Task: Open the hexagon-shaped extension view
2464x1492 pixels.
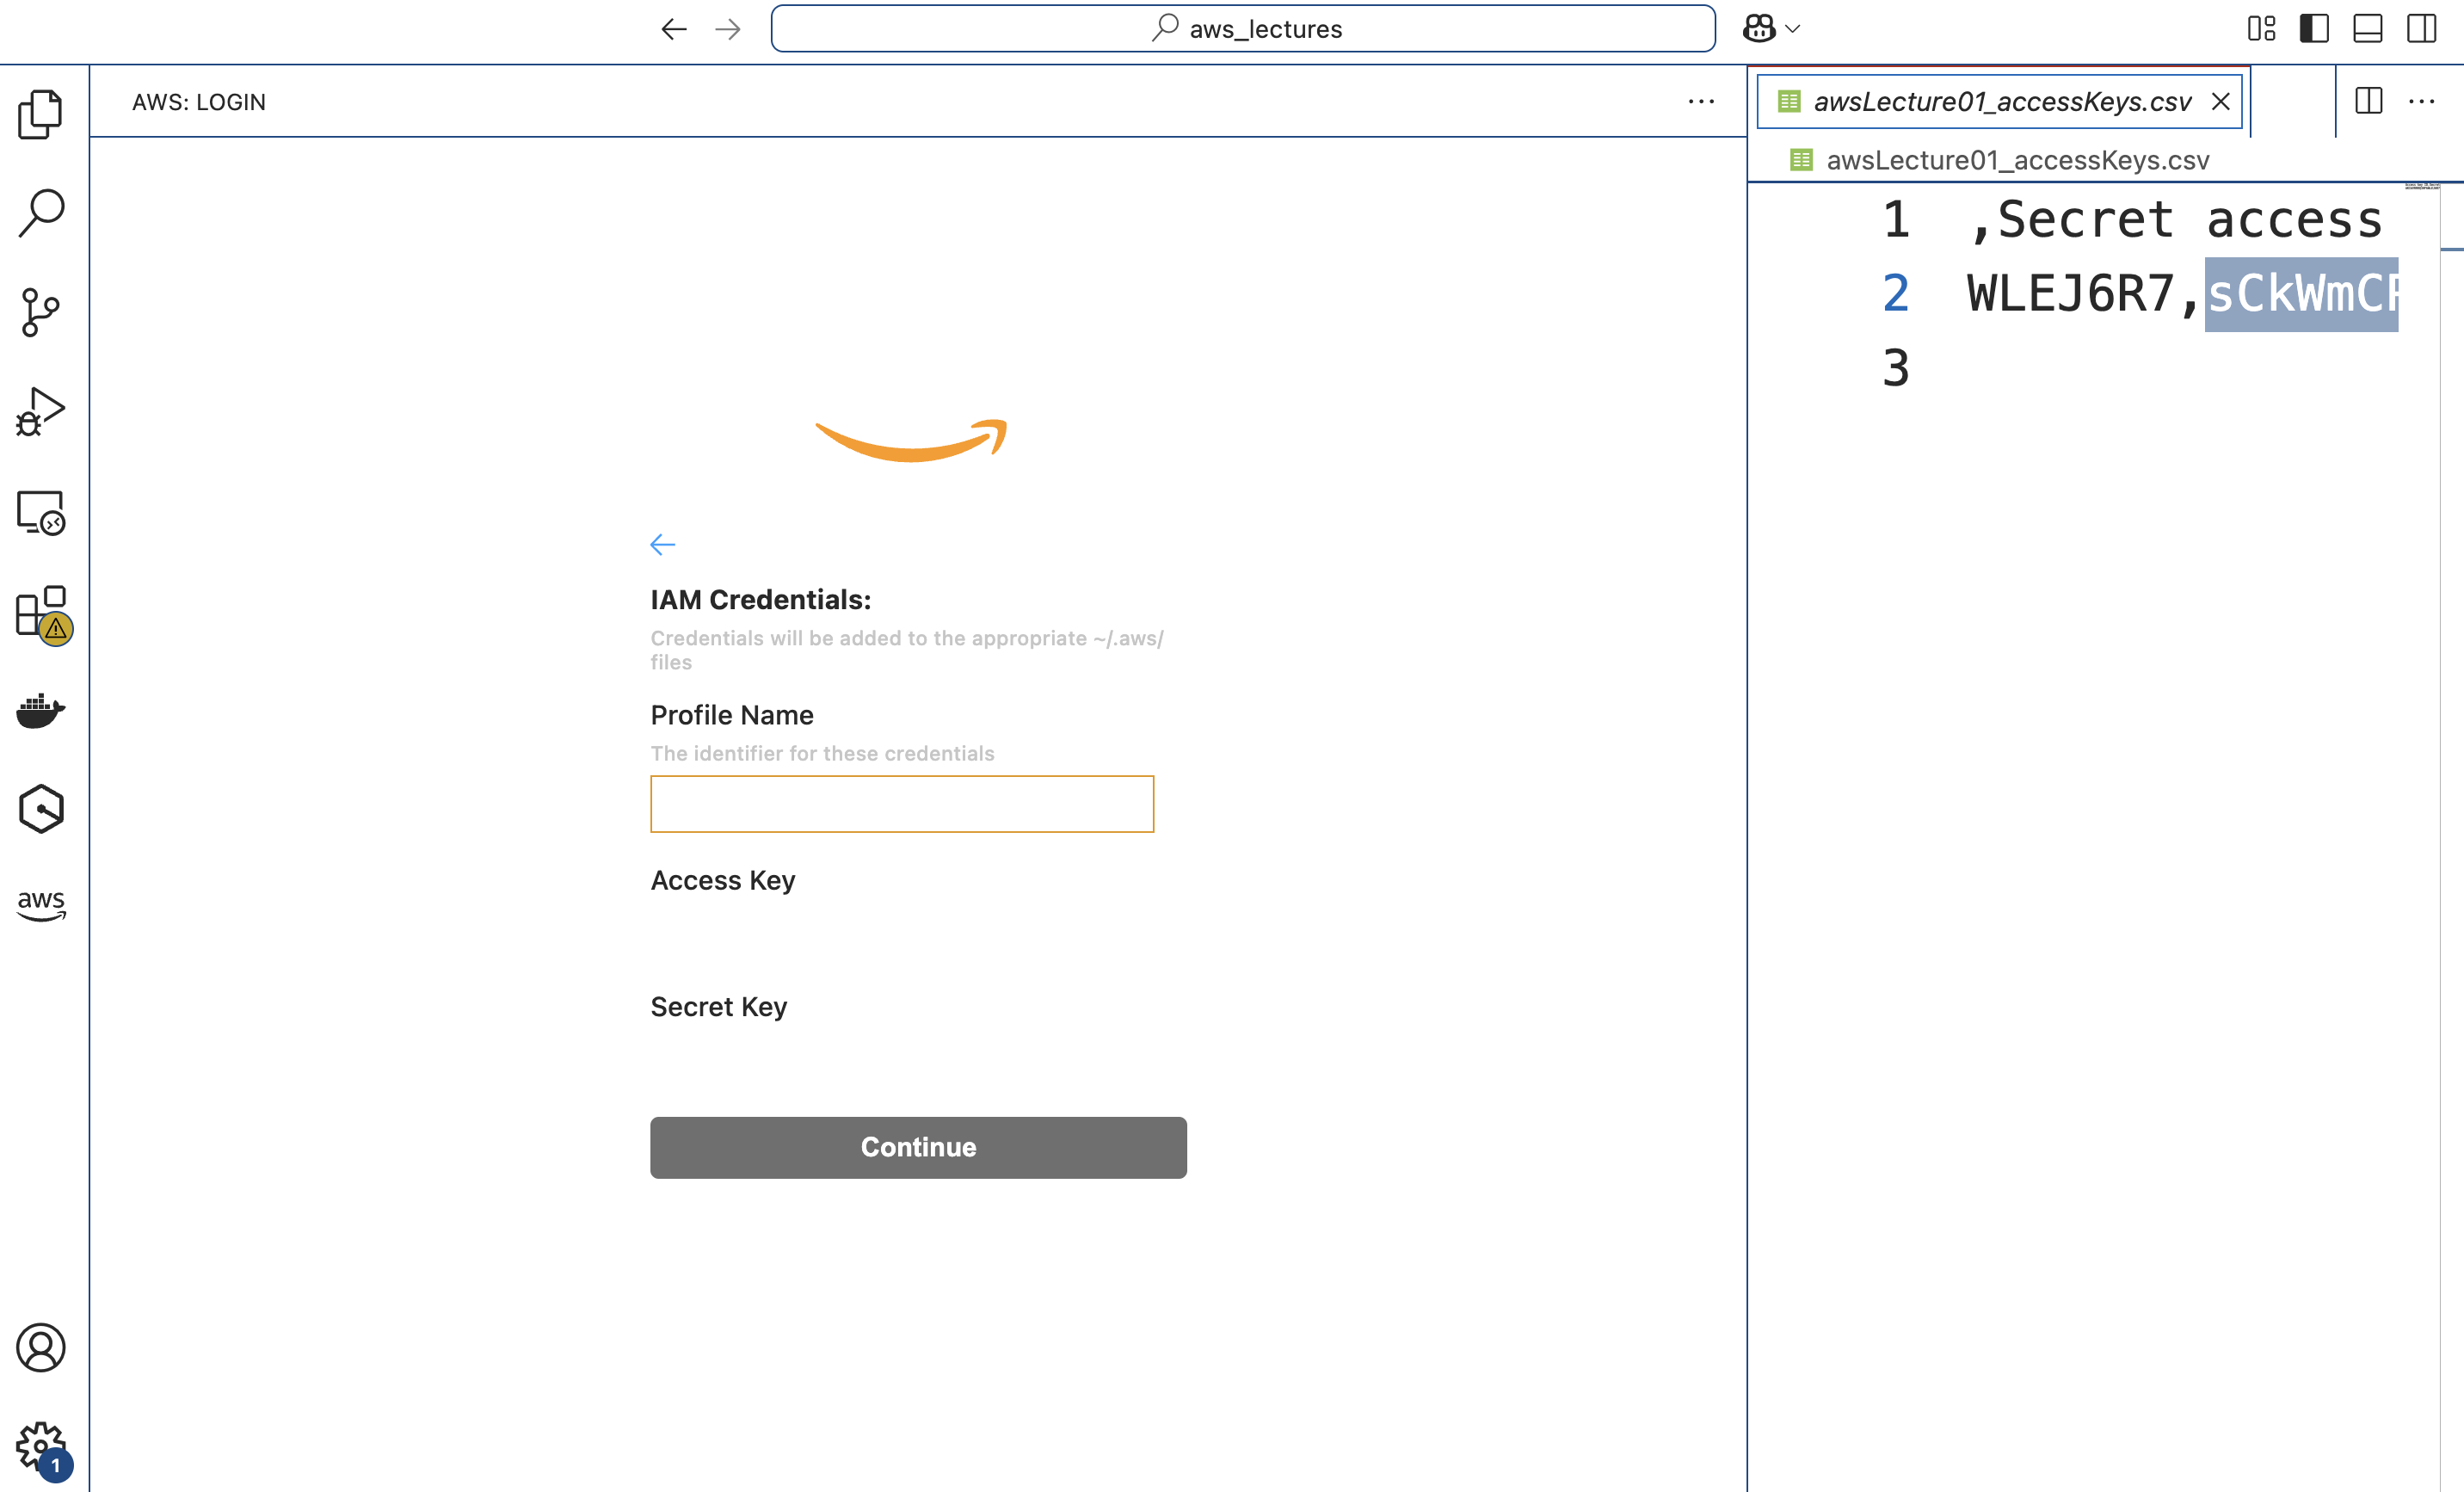Action: (x=41, y=809)
